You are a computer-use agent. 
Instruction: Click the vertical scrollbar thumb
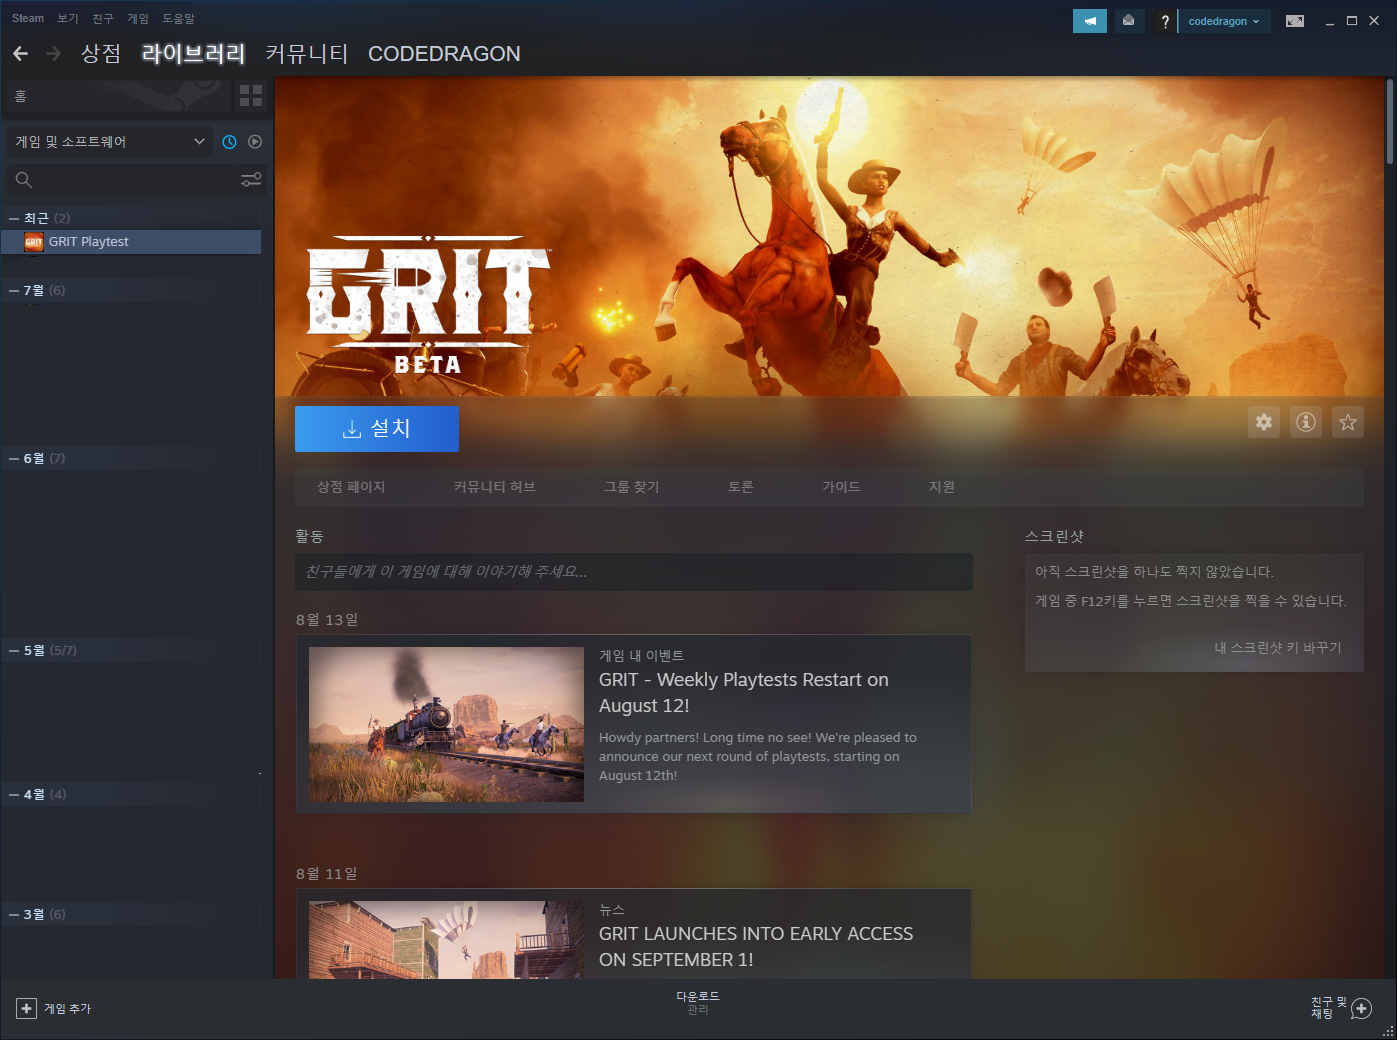(x=1390, y=121)
